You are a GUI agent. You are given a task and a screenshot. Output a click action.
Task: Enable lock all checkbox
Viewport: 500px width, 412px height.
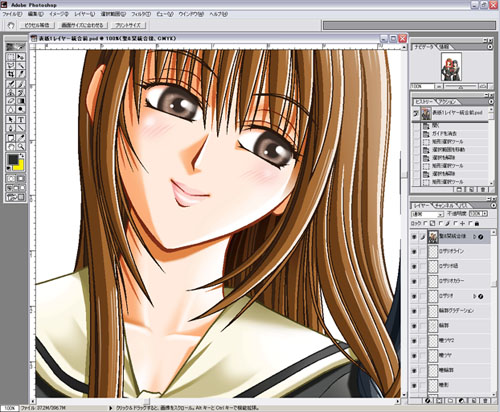(471, 223)
